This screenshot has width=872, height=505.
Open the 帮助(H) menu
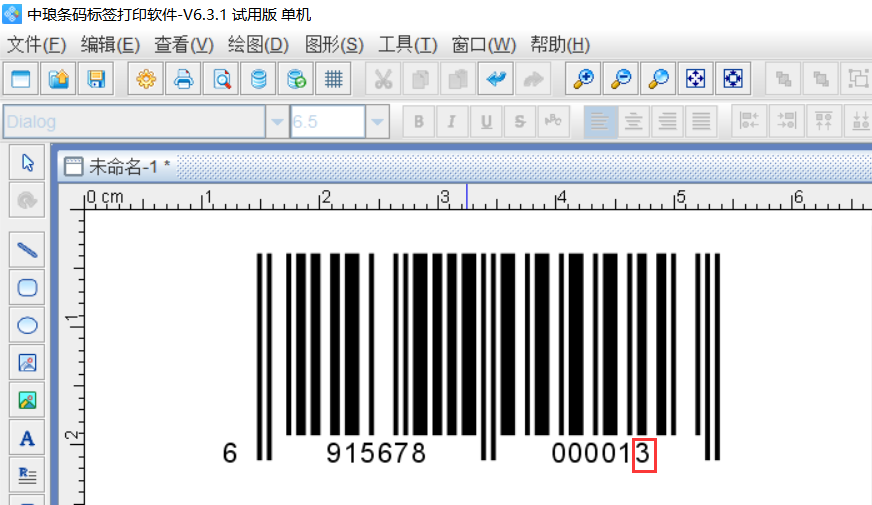click(x=560, y=44)
